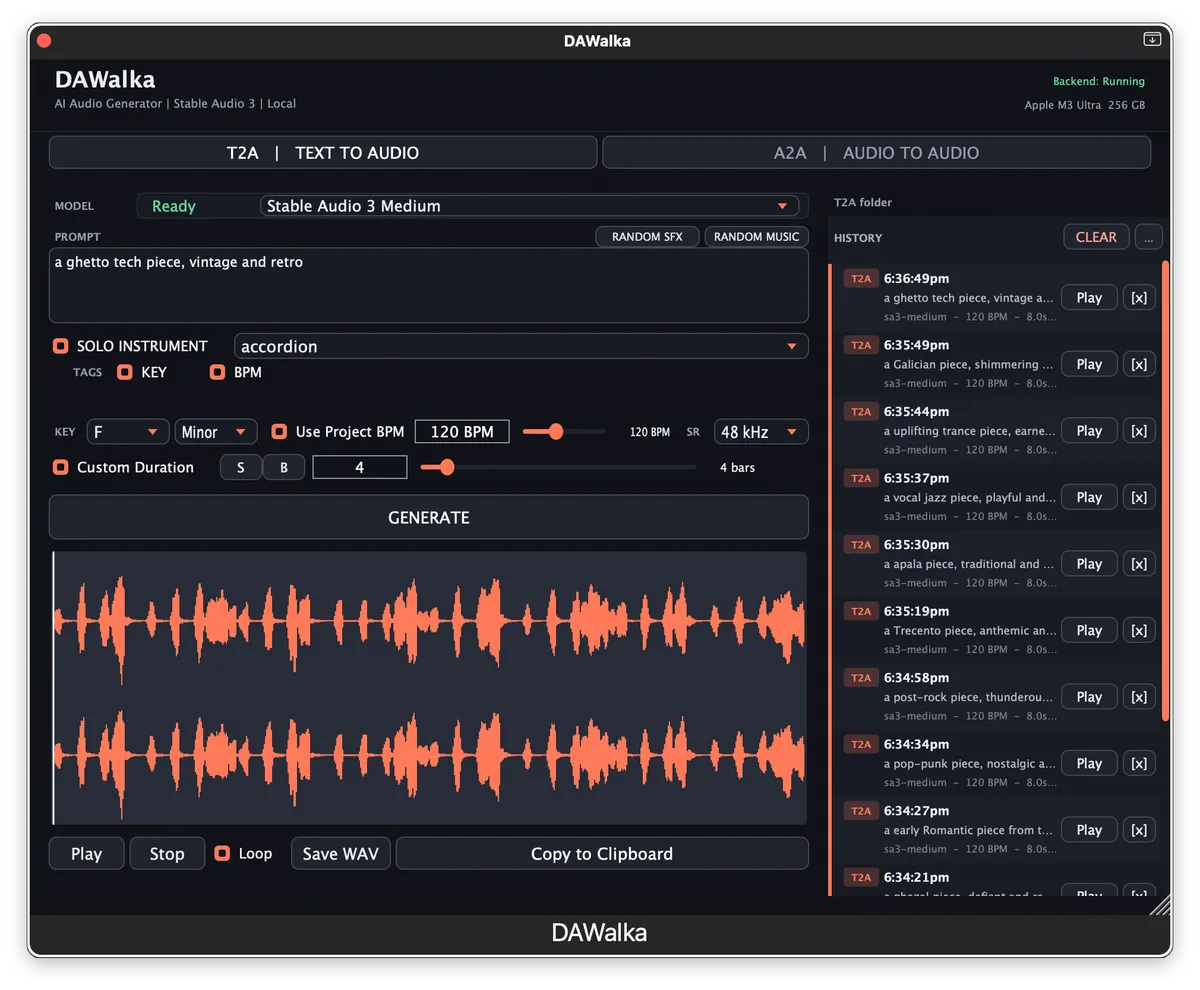This screenshot has height=990, width=1200.
Task: Select bars (B) duration mode
Action: tap(284, 467)
